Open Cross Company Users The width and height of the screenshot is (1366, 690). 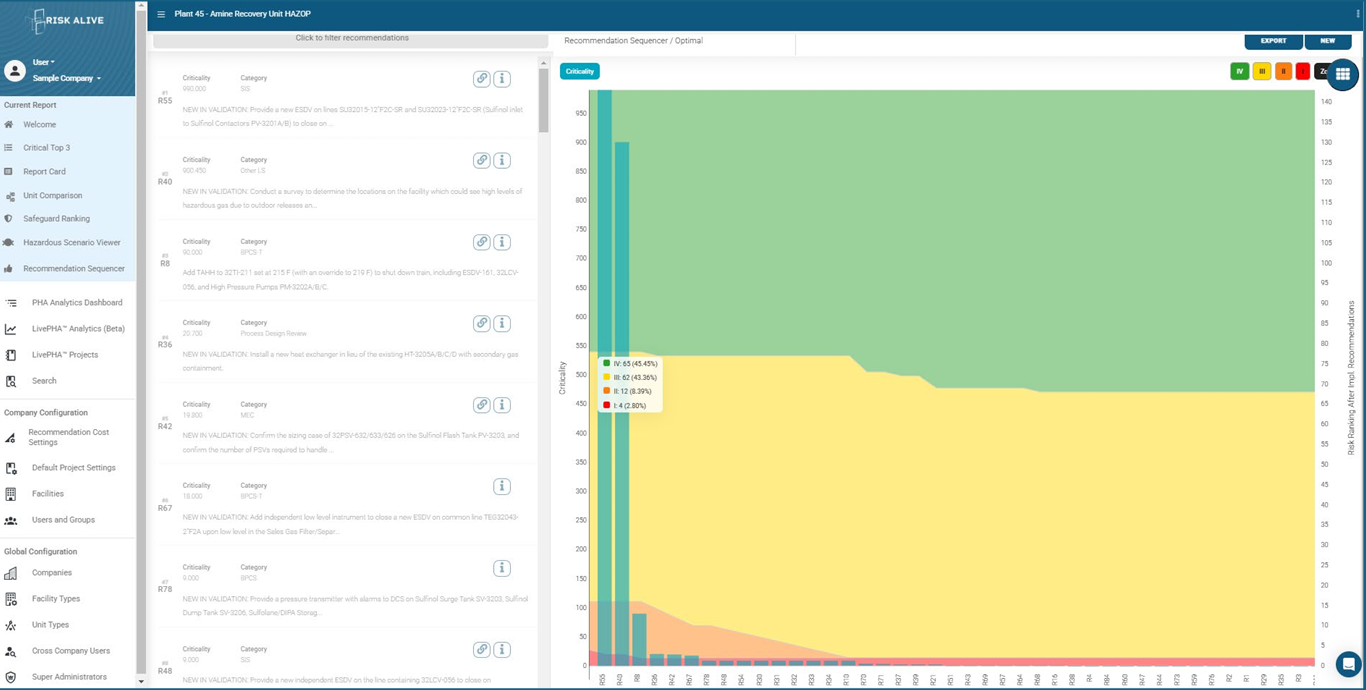tap(71, 651)
